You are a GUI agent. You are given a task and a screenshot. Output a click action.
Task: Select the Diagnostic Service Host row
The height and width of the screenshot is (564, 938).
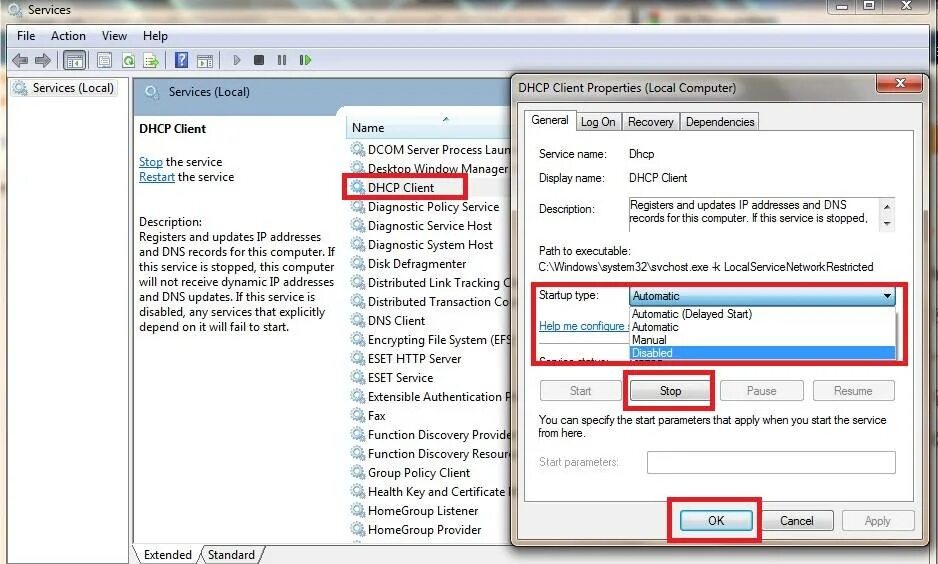(430, 225)
